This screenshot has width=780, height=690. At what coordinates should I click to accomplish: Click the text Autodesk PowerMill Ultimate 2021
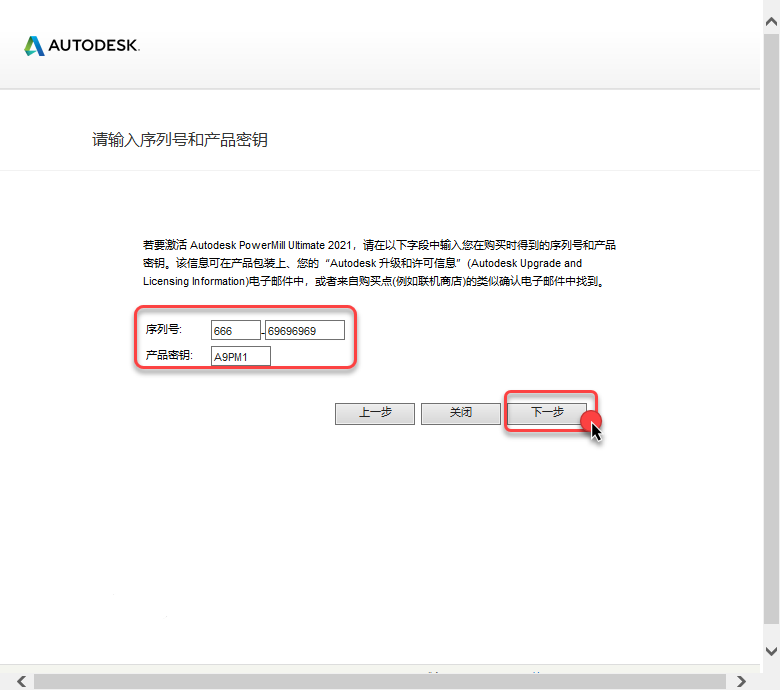[x=271, y=245]
